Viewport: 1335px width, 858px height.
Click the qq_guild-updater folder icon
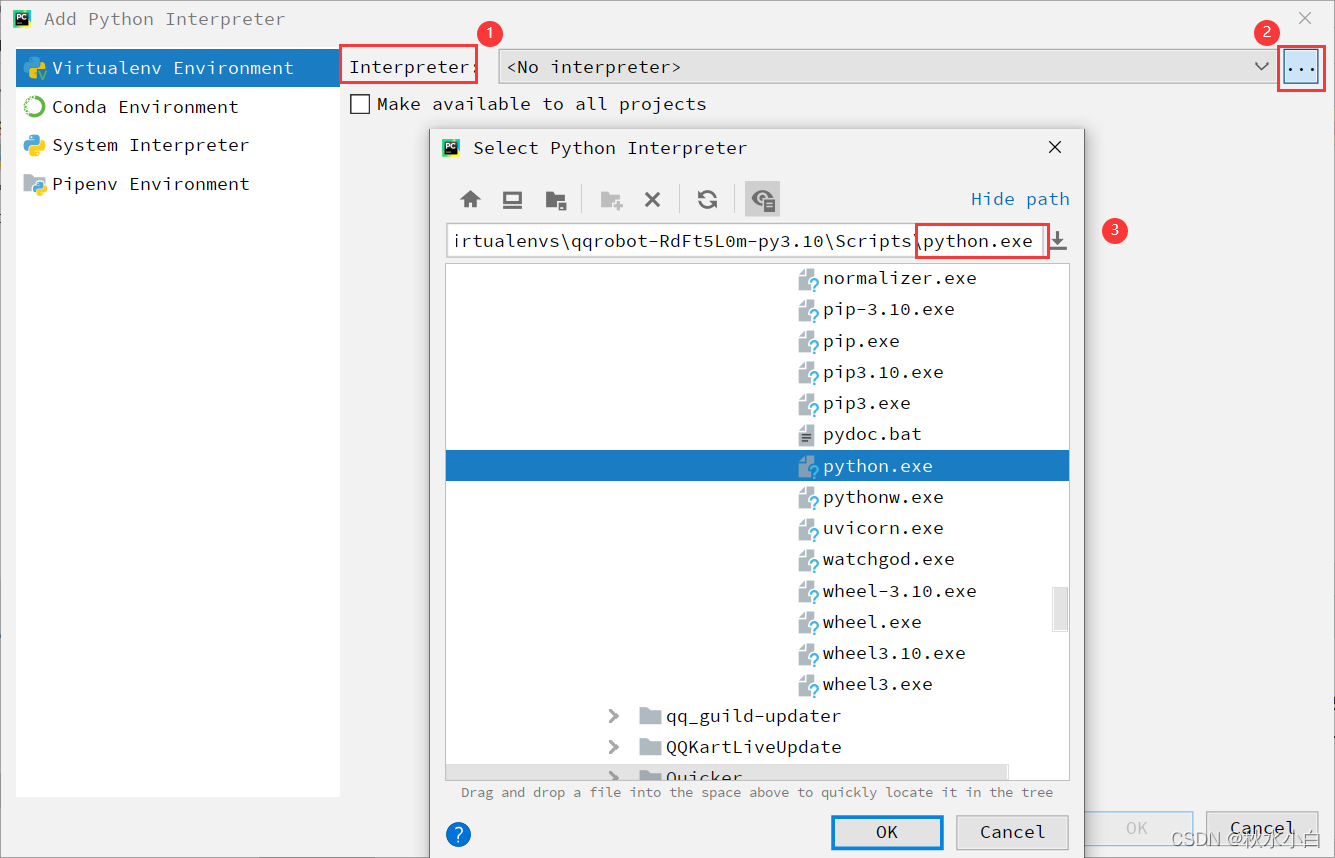(650, 716)
